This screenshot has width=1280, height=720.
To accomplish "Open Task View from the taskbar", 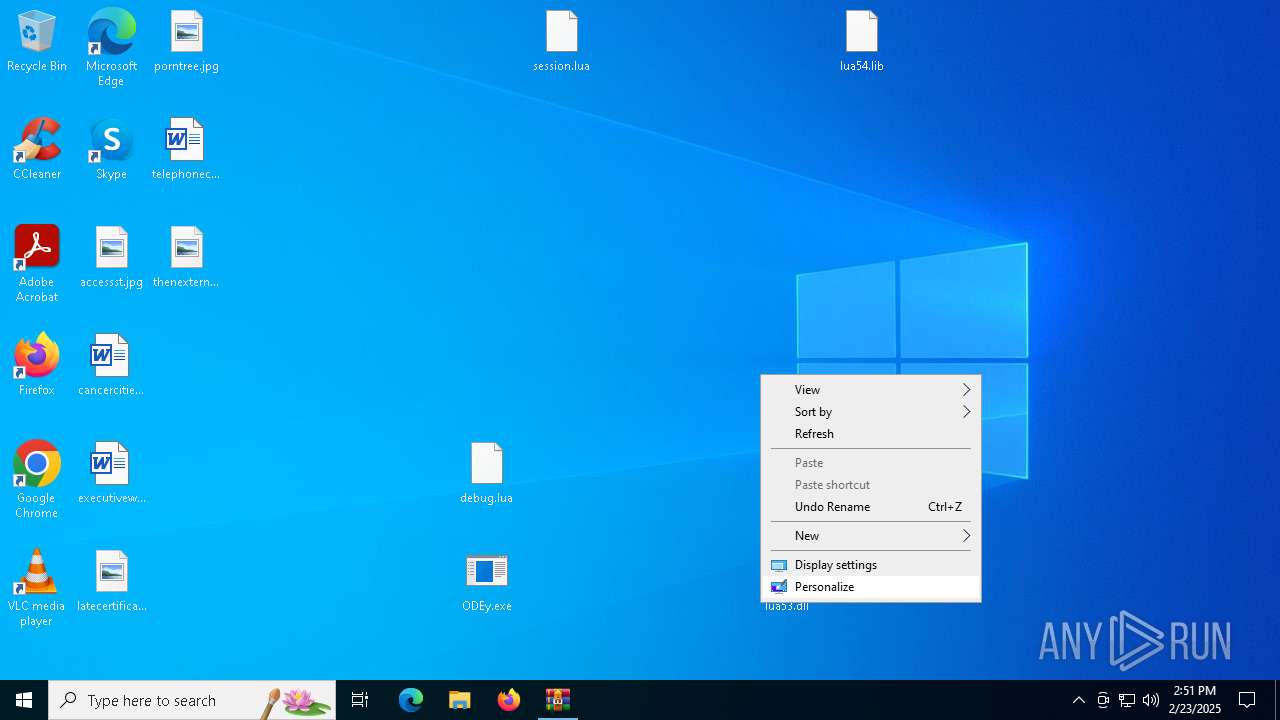I will click(360, 700).
